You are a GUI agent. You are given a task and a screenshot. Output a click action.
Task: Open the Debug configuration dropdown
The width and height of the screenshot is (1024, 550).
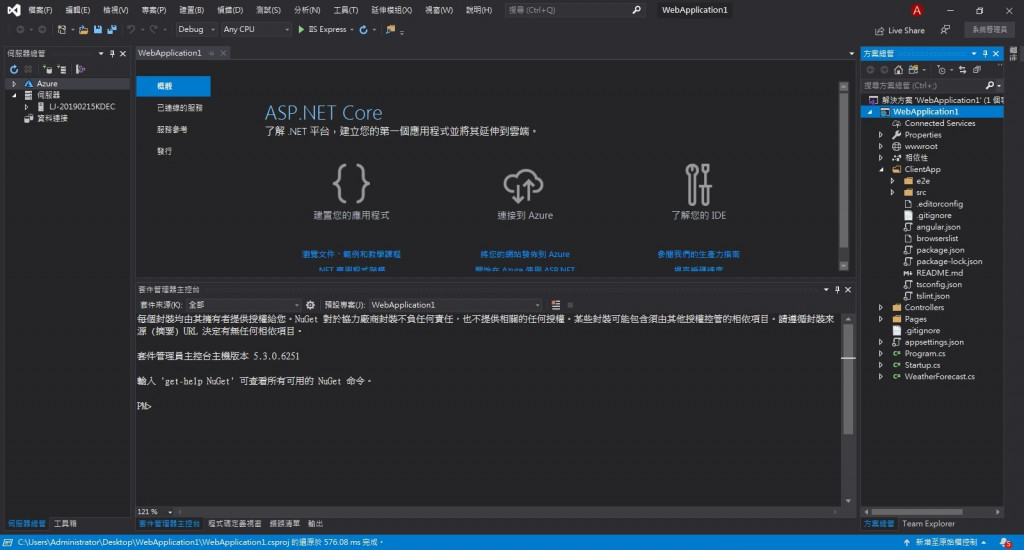[197, 29]
